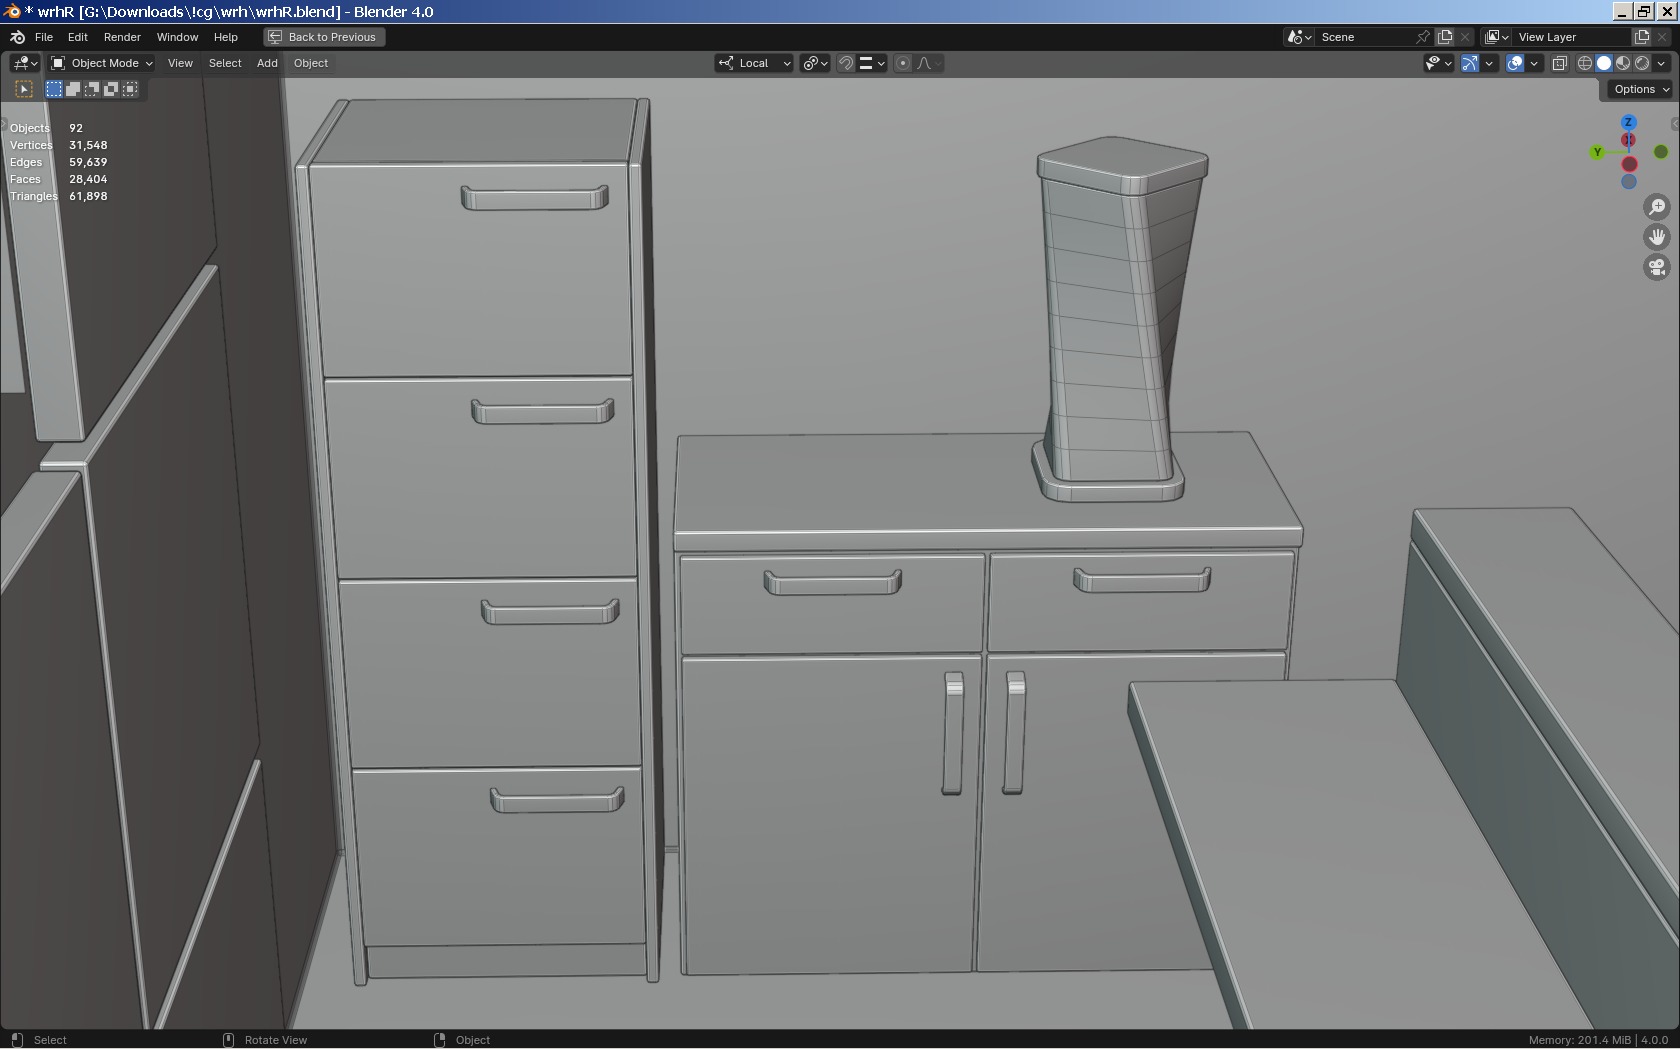The height and width of the screenshot is (1050, 1680).
Task: Toggle the camera view
Action: (x=1657, y=267)
